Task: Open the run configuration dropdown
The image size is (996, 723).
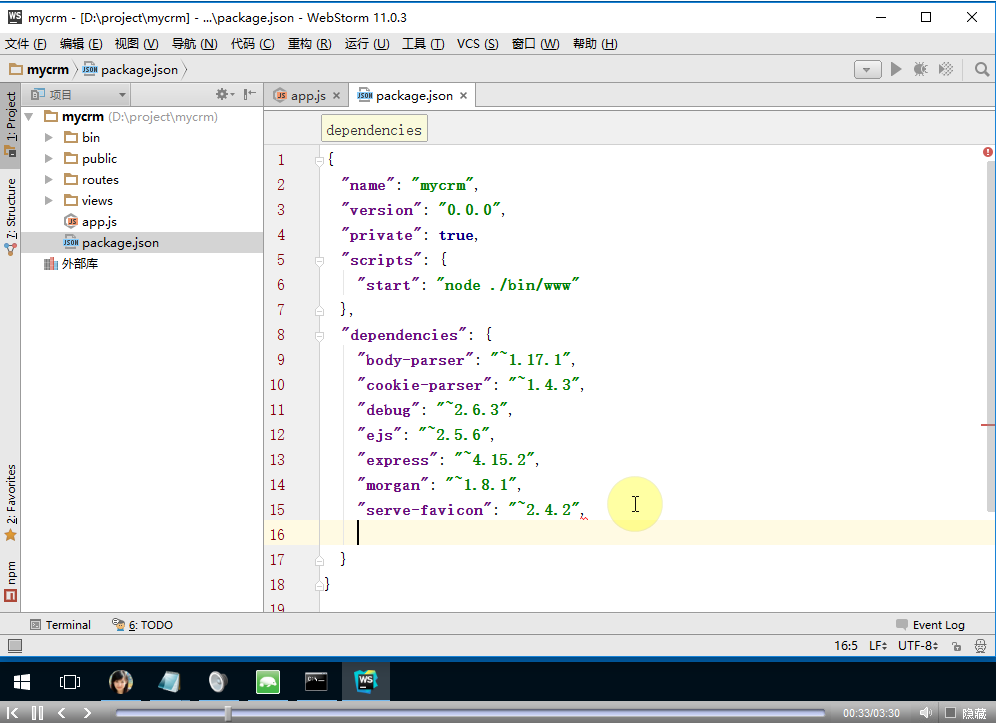Action: coord(867,69)
